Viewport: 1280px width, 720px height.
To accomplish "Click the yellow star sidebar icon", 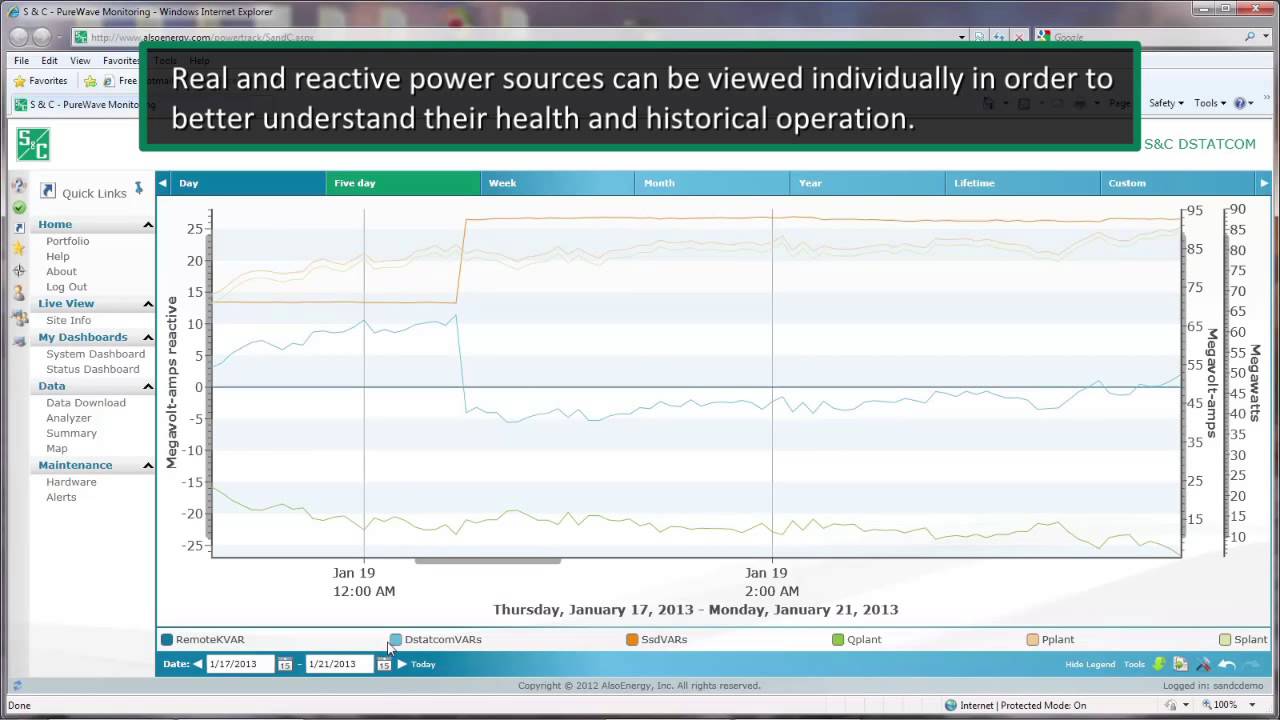I will [19, 249].
